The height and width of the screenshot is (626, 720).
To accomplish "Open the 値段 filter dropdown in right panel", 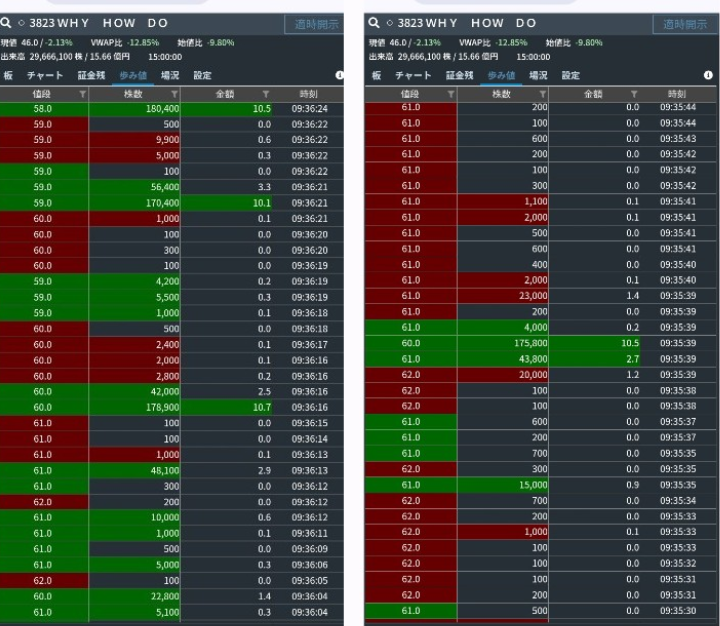I will point(450,93).
